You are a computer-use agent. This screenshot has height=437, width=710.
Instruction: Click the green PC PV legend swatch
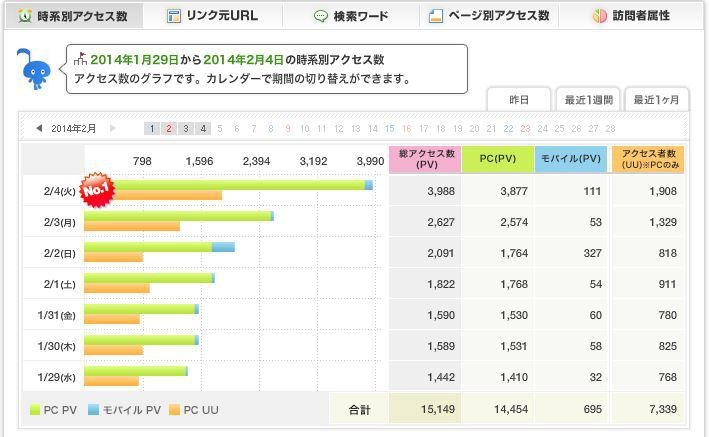(x=35, y=411)
